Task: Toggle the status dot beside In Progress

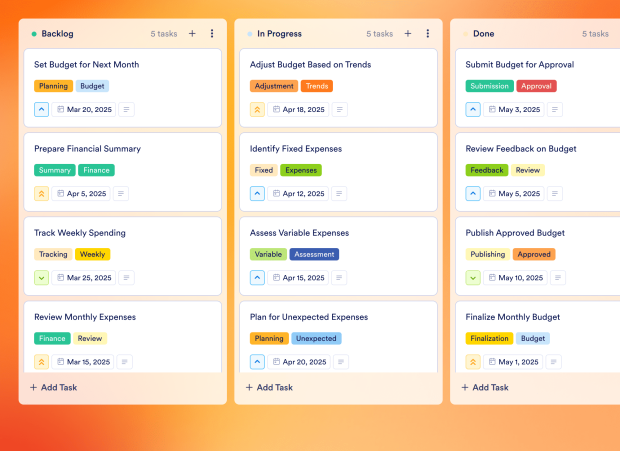Action: coord(250,34)
